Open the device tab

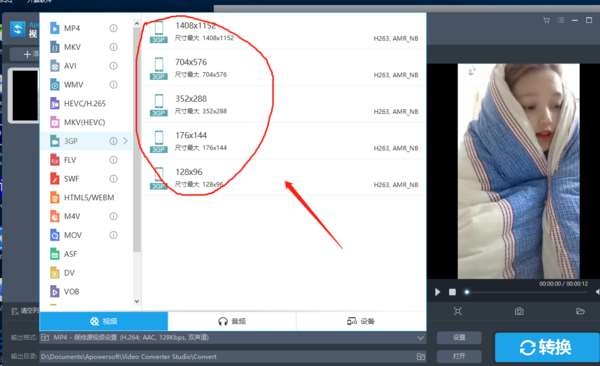coord(361,321)
